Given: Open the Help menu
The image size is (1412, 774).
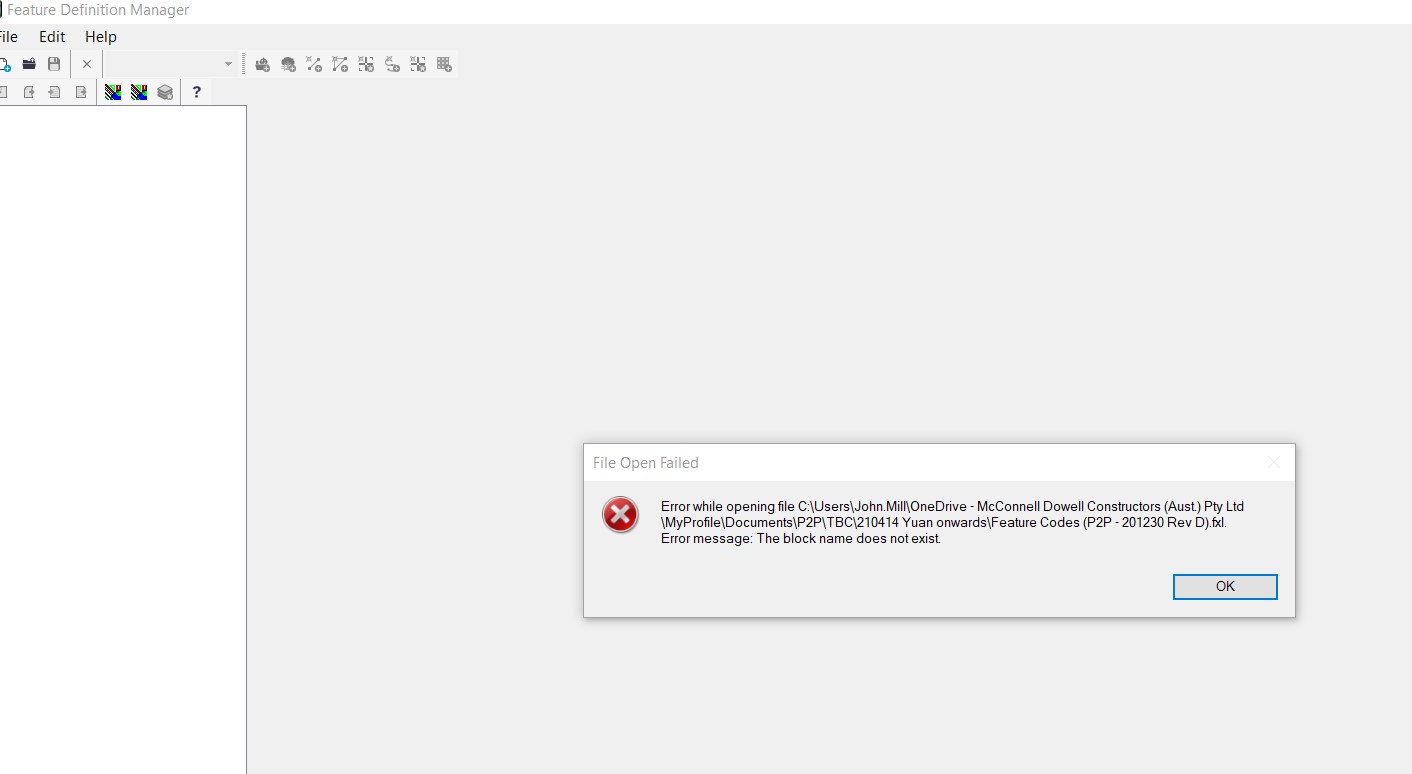Looking at the screenshot, I should click(x=100, y=36).
